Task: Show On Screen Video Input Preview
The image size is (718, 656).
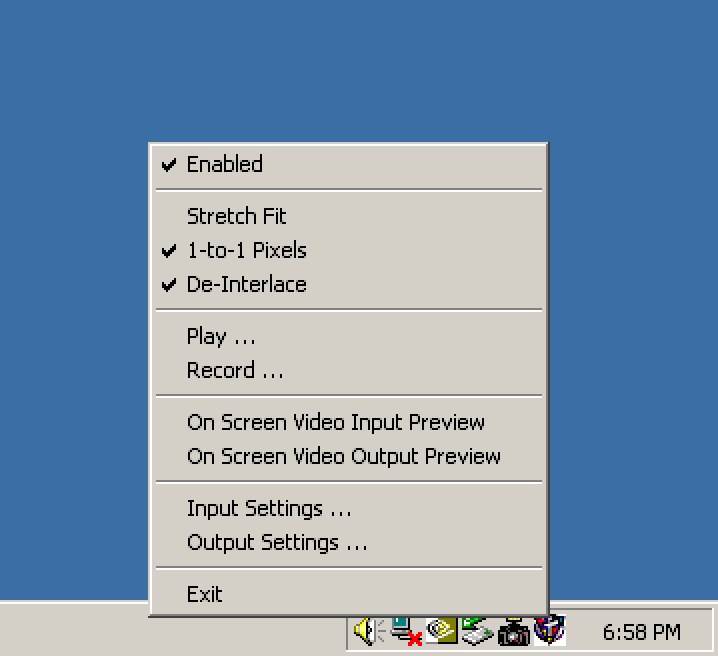Action: point(348,422)
